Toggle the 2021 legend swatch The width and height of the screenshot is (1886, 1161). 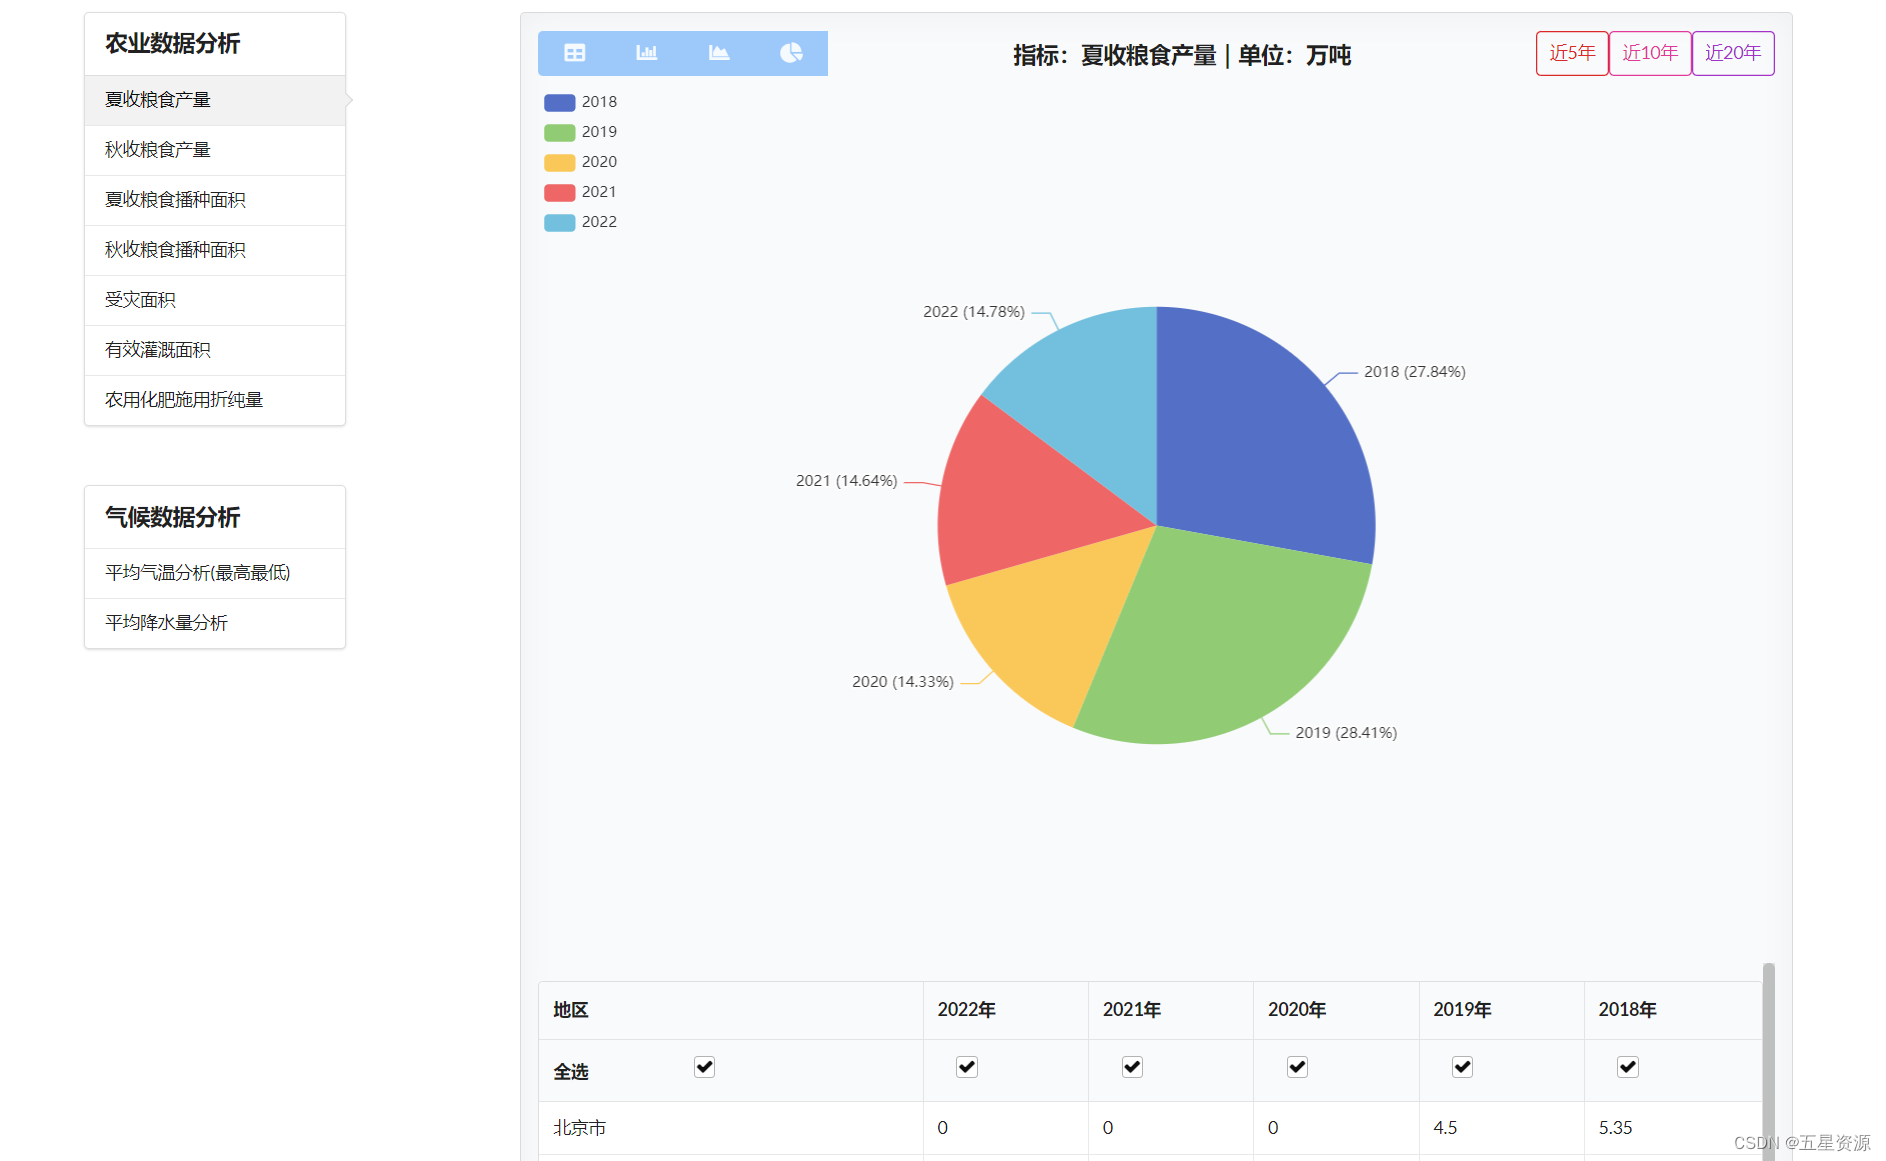pyautogui.click(x=559, y=192)
